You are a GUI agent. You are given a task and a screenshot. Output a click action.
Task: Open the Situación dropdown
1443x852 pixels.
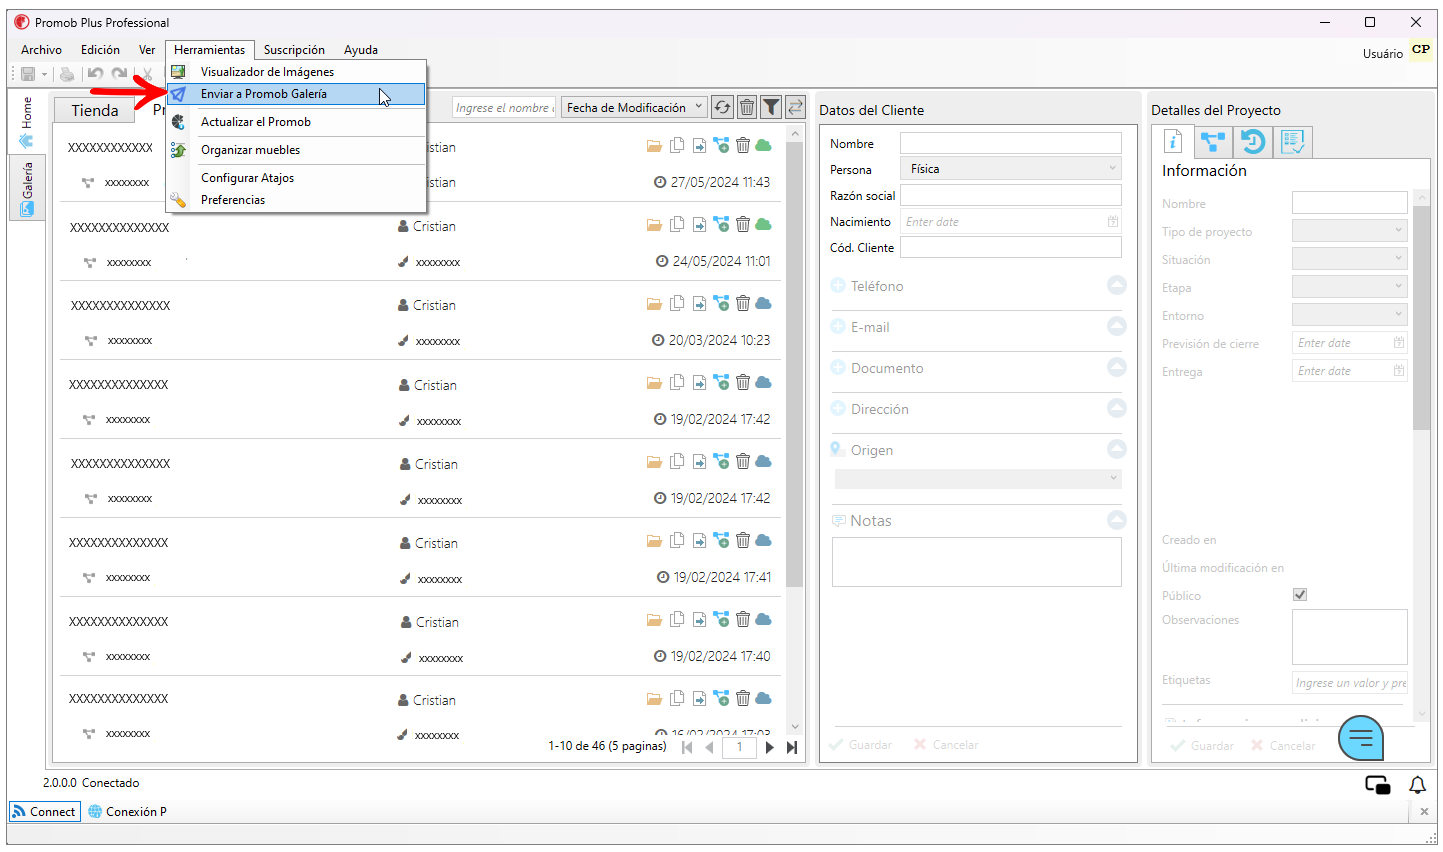1350,259
